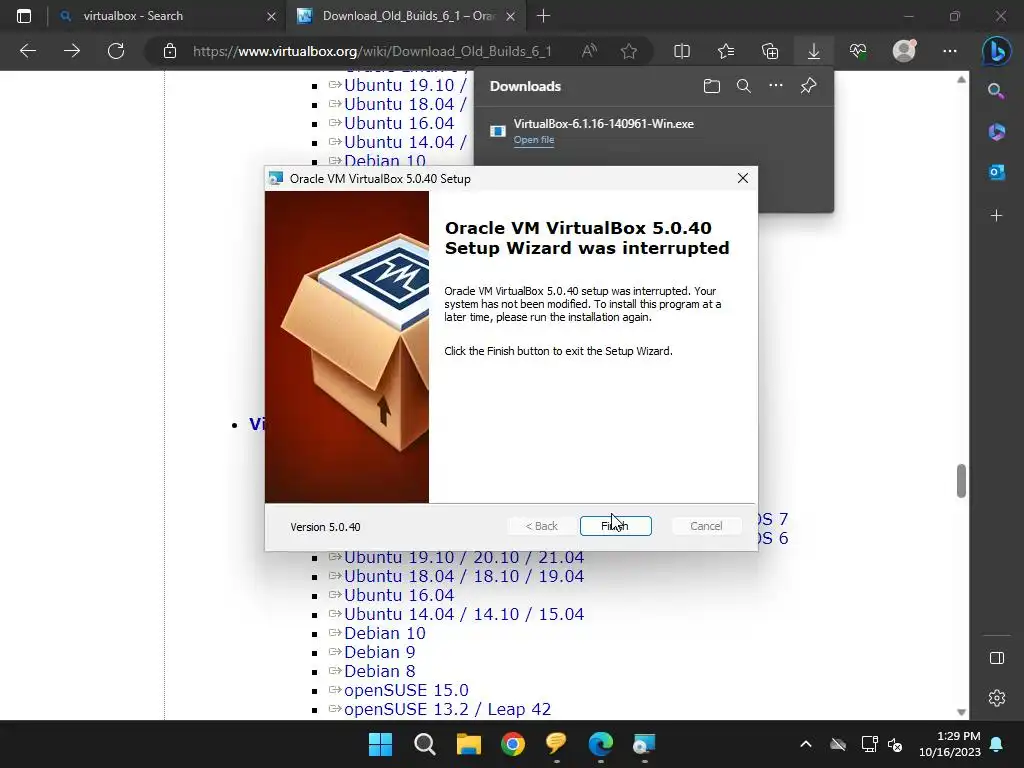The width and height of the screenshot is (1024, 768).
Task: Click the address bar URL
Action: (372, 51)
